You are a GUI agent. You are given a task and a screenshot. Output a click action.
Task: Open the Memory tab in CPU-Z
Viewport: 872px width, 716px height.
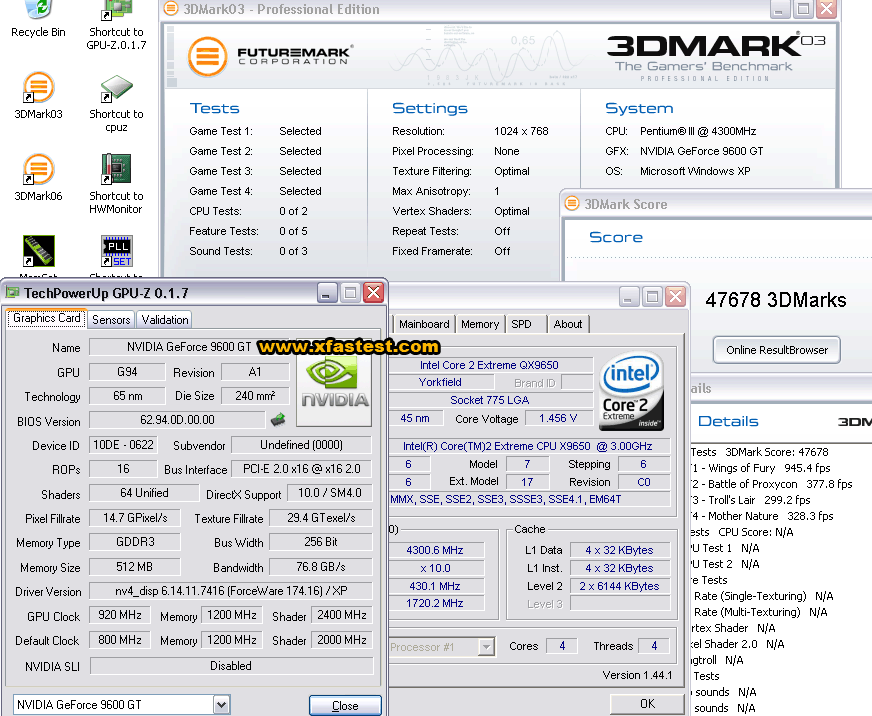pyautogui.click(x=480, y=324)
